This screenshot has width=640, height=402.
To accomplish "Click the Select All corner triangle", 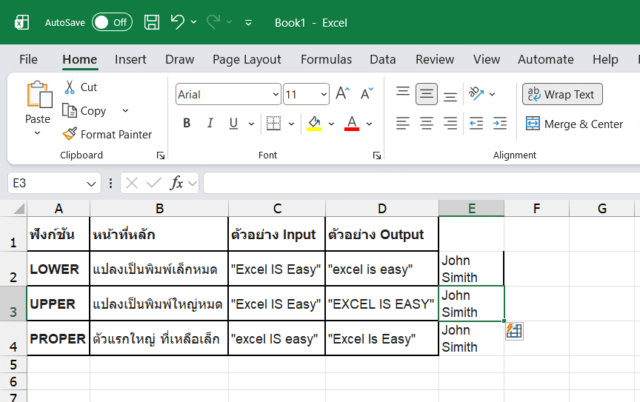I will [19, 209].
